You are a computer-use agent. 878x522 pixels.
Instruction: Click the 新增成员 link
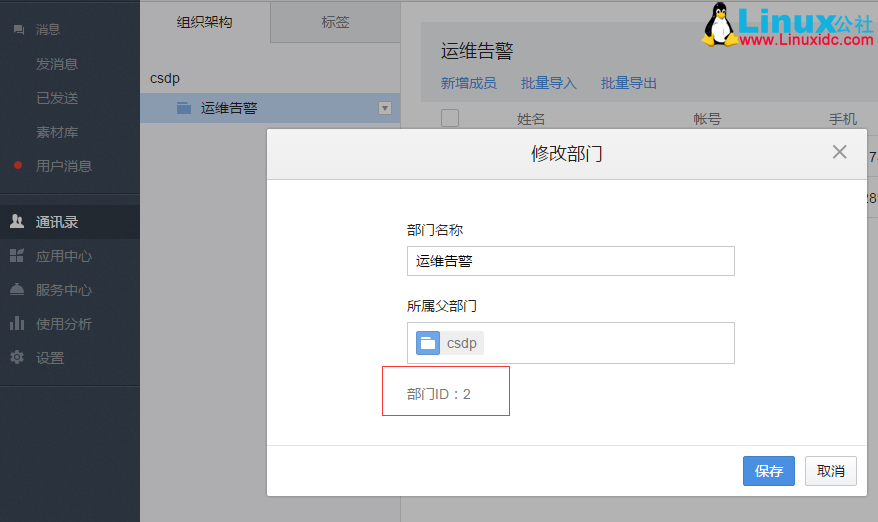point(468,83)
